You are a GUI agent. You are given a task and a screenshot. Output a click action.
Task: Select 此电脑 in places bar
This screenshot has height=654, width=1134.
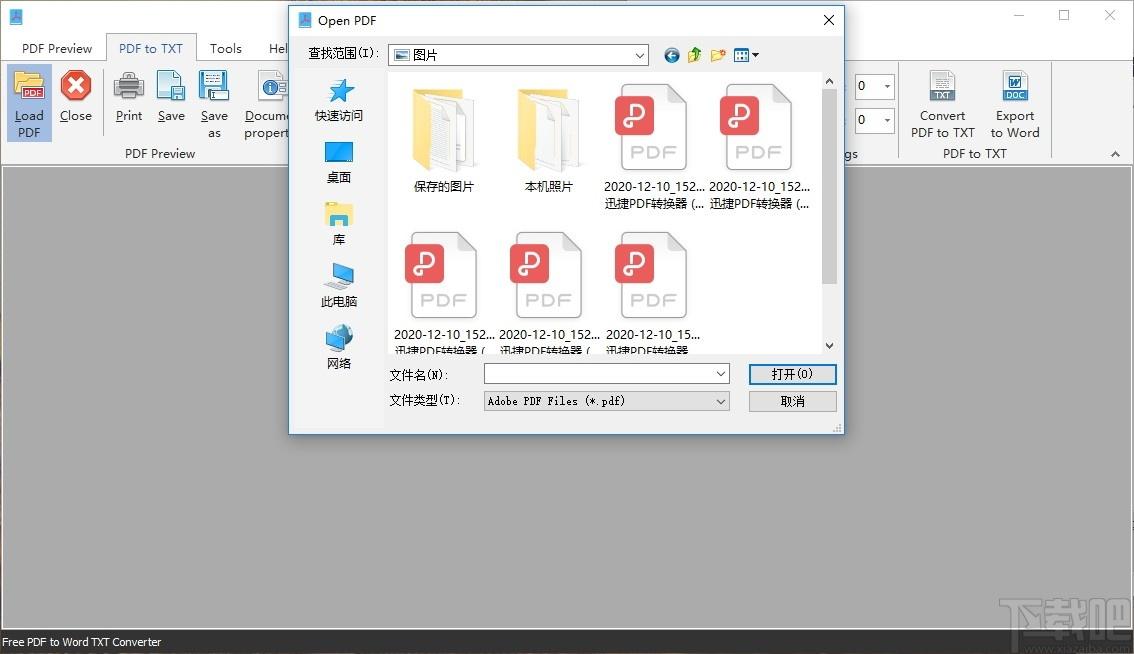click(x=338, y=286)
